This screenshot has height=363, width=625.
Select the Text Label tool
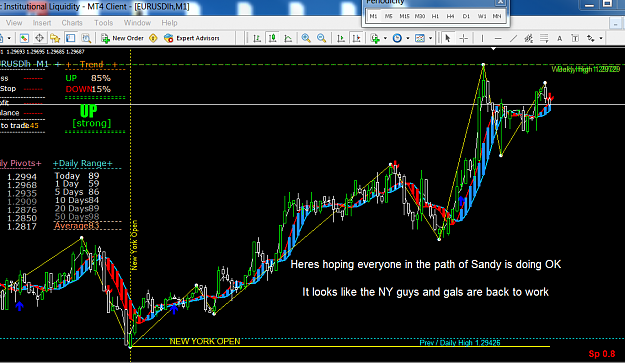[x=575, y=38]
